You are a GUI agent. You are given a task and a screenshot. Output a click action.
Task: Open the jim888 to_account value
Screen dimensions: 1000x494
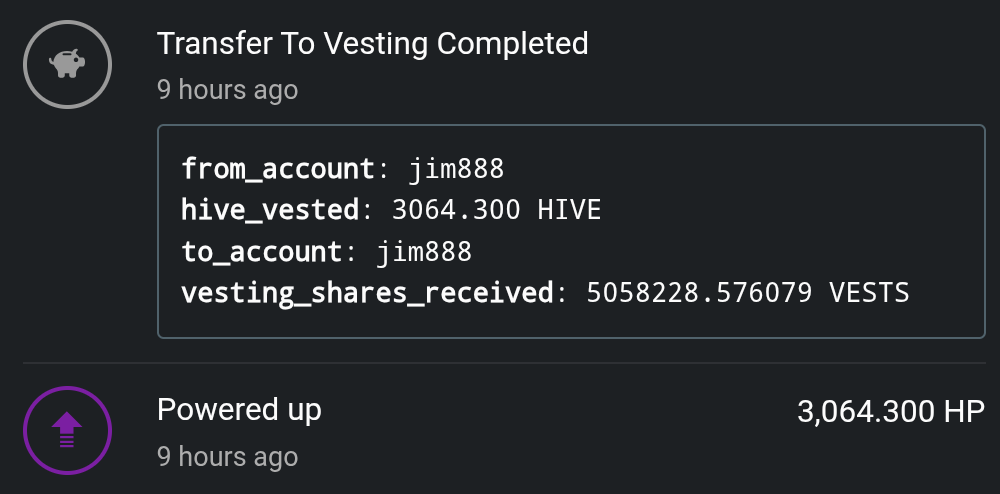424,252
